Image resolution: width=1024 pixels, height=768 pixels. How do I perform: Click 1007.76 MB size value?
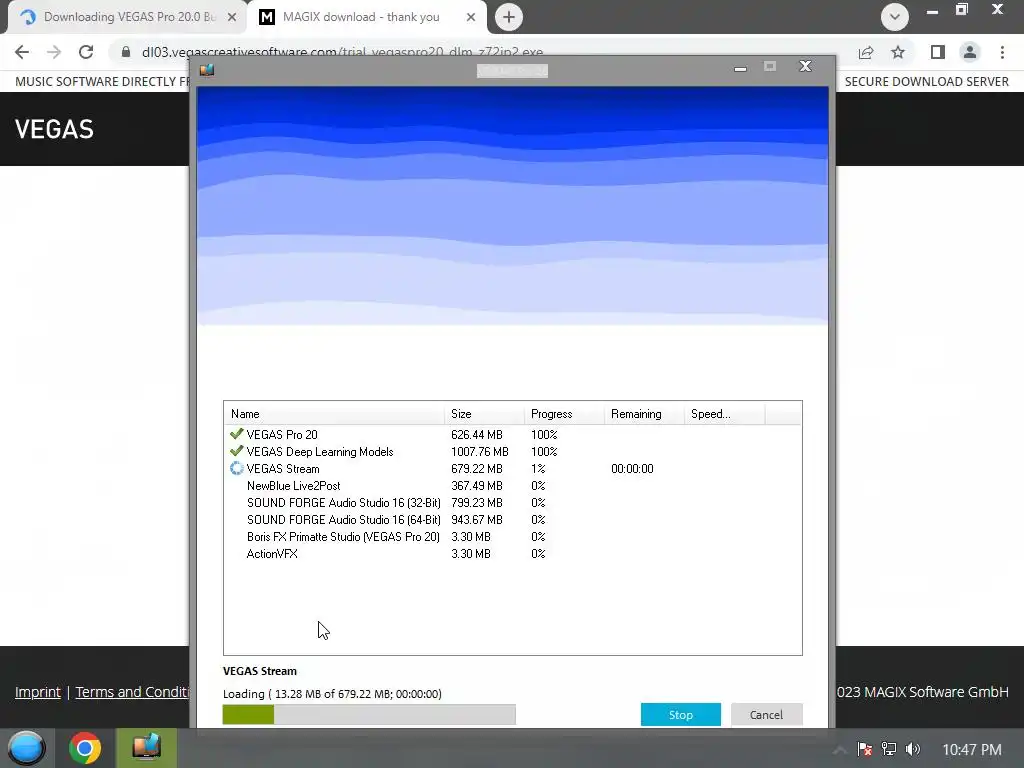click(x=479, y=451)
